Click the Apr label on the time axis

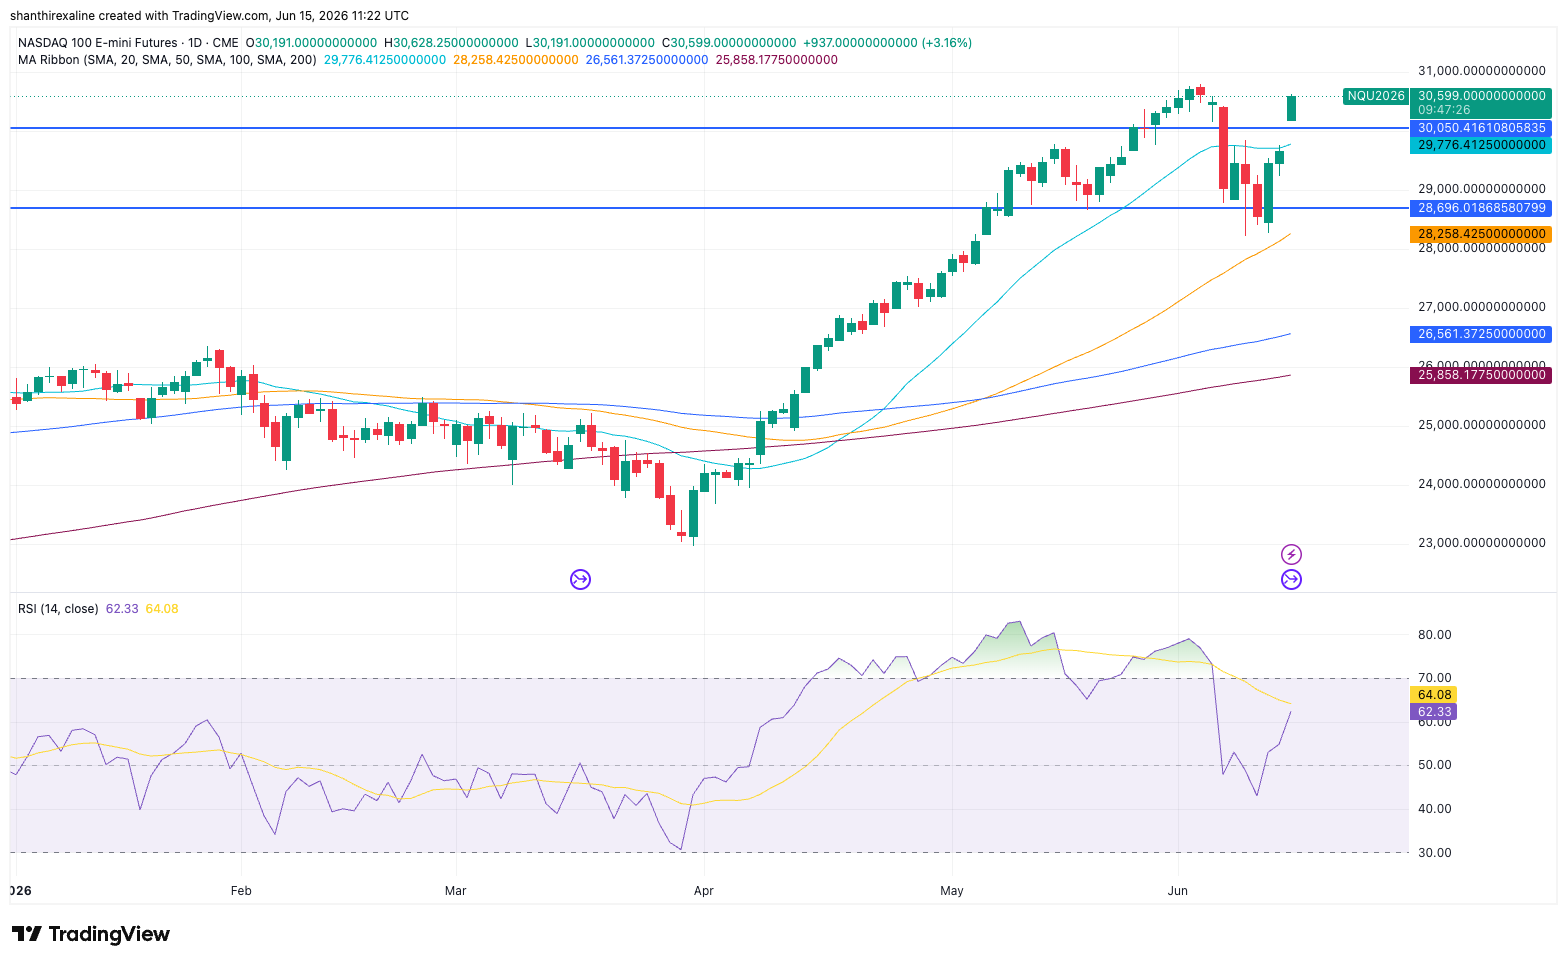coord(704,890)
